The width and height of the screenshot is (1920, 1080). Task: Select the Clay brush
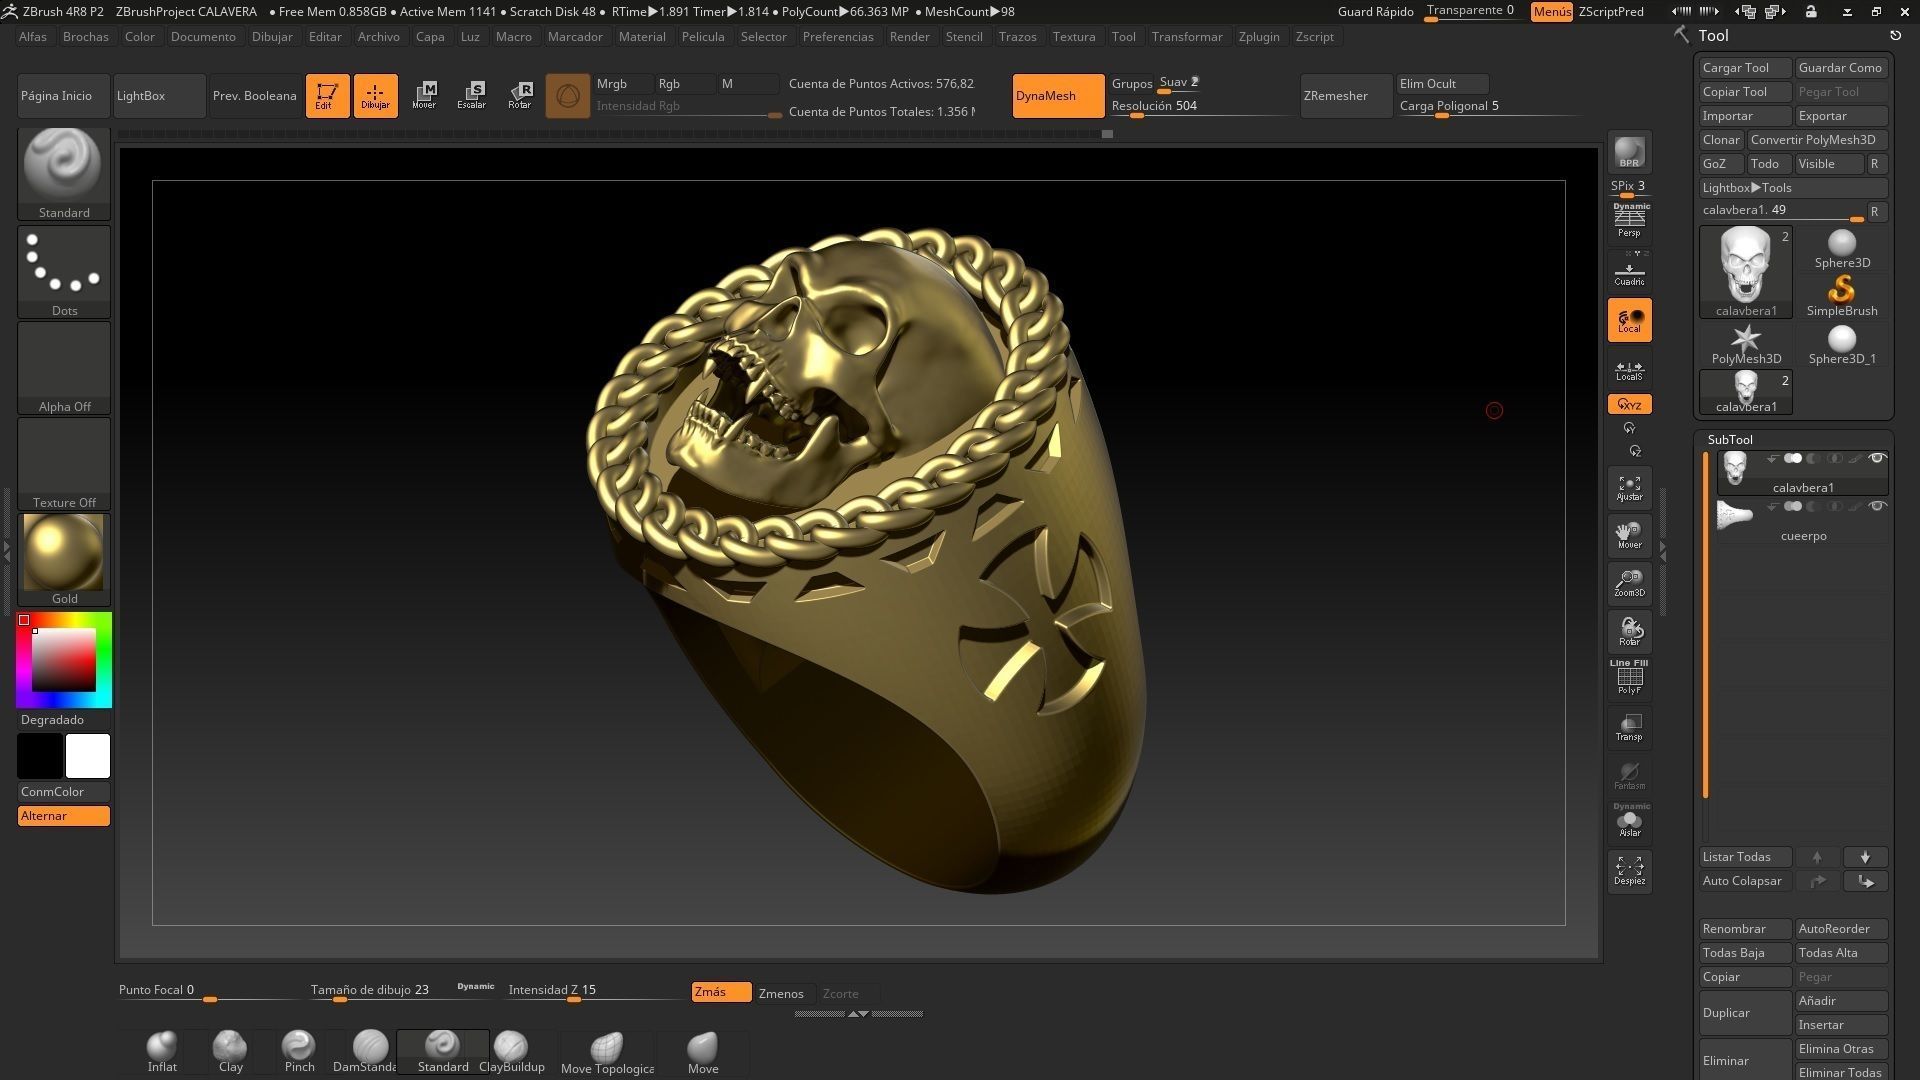[x=231, y=1052]
